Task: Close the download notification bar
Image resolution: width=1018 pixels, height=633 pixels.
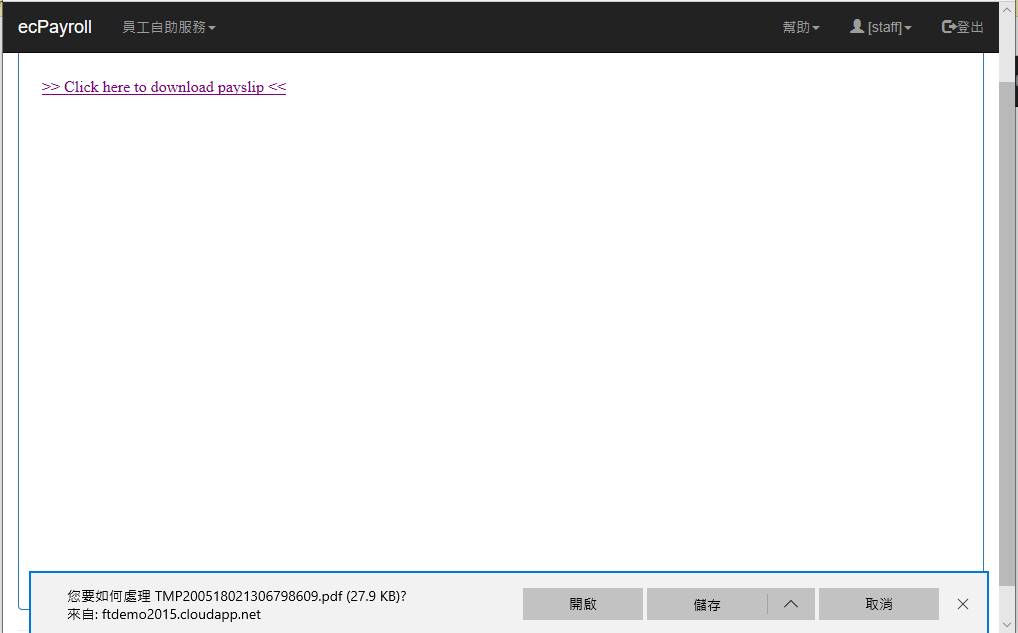Action: click(x=963, y=604)
